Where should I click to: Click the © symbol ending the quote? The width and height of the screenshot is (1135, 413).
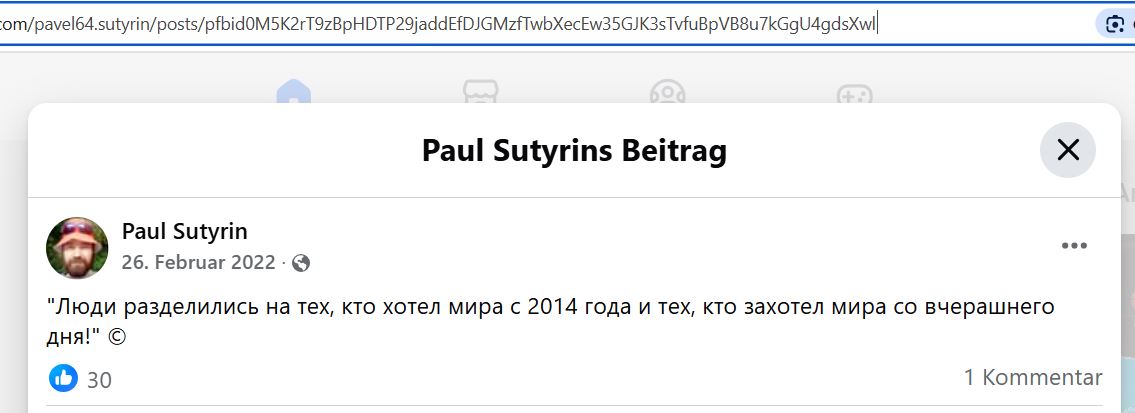[x=117, y=337]
